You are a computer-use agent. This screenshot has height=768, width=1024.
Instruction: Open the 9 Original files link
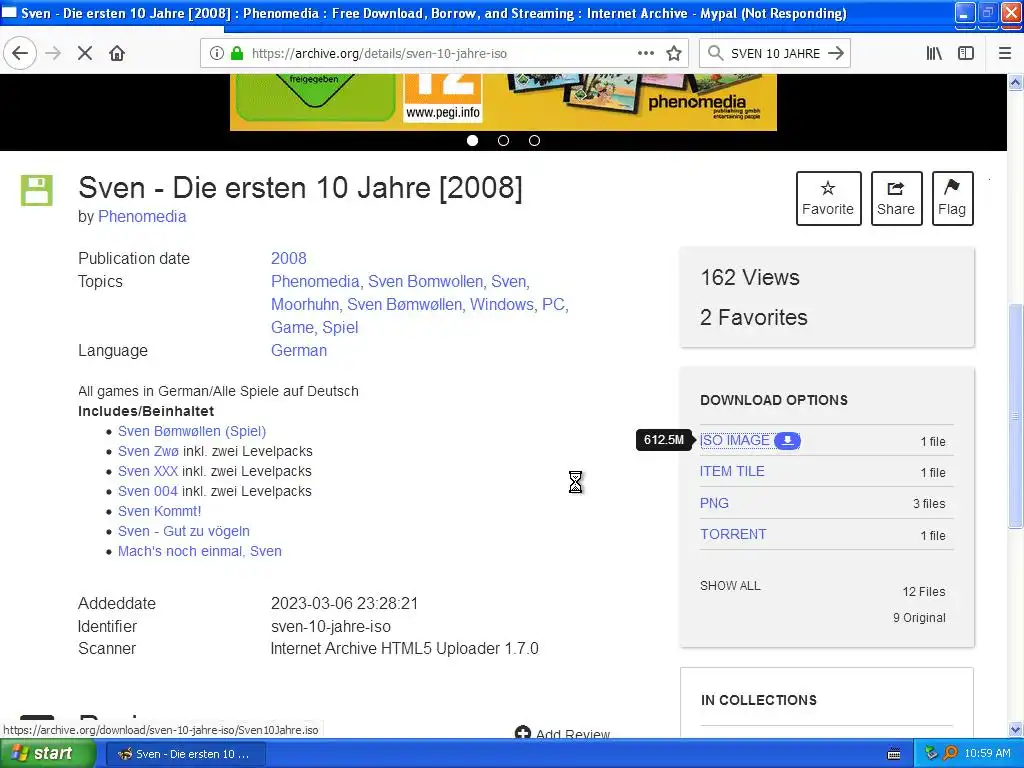(x=919, y=618)
